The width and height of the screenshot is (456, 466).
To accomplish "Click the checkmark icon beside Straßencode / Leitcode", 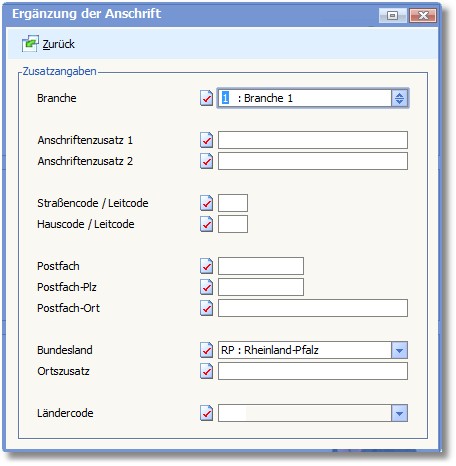I will [206, 203].
